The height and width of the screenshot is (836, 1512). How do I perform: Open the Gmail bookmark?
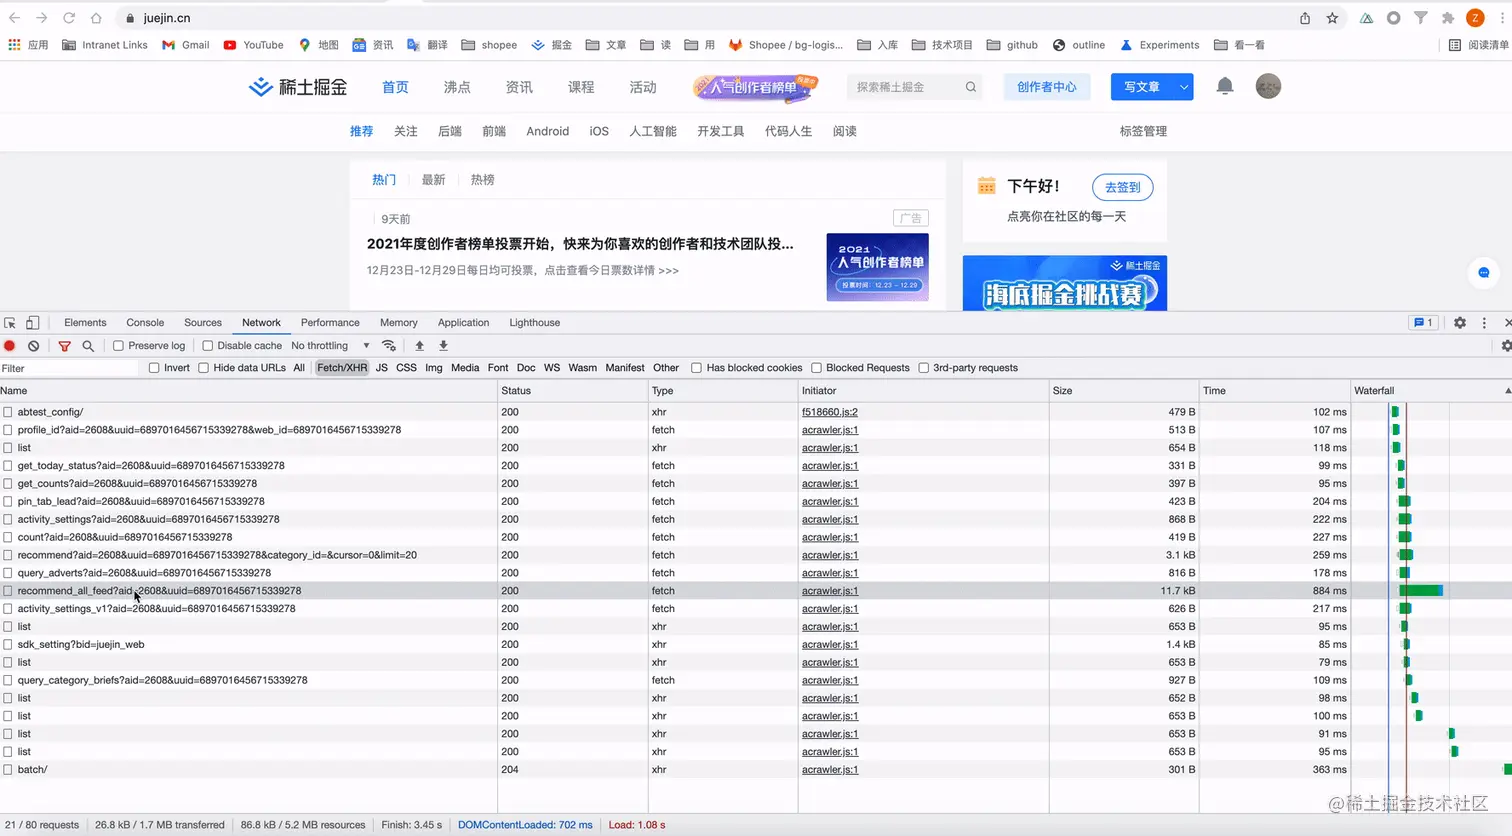(x=186, y=45)
